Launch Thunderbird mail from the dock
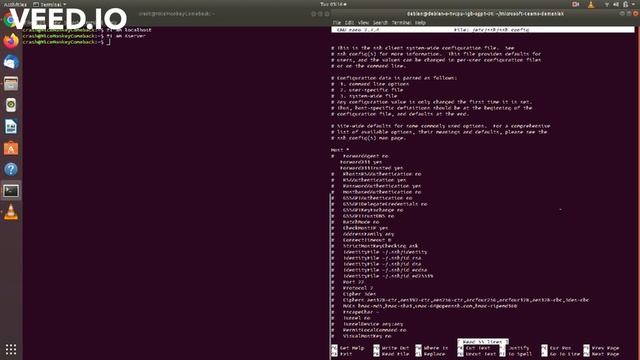Screen dimensions: 640x360 [11, 62]
